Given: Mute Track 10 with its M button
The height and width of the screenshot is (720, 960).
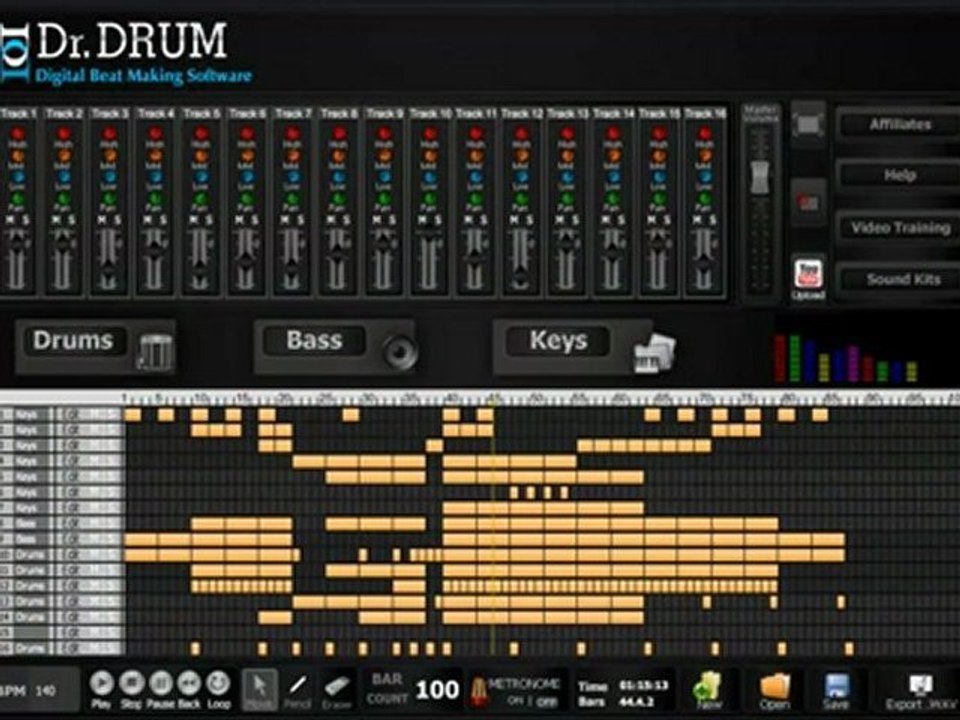Looking at the screenshot, I should 422,220.
